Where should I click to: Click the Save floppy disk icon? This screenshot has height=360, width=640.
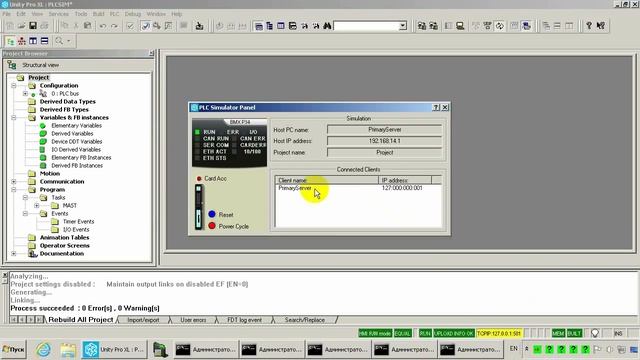point(33,26)
